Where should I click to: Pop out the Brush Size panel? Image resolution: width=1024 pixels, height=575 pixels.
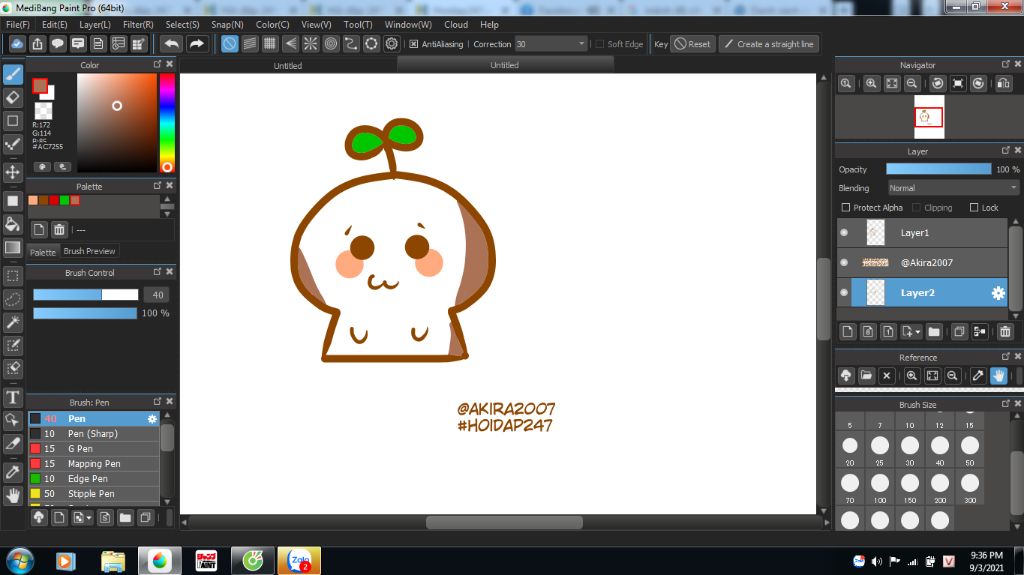click(x=1005, y=404)
